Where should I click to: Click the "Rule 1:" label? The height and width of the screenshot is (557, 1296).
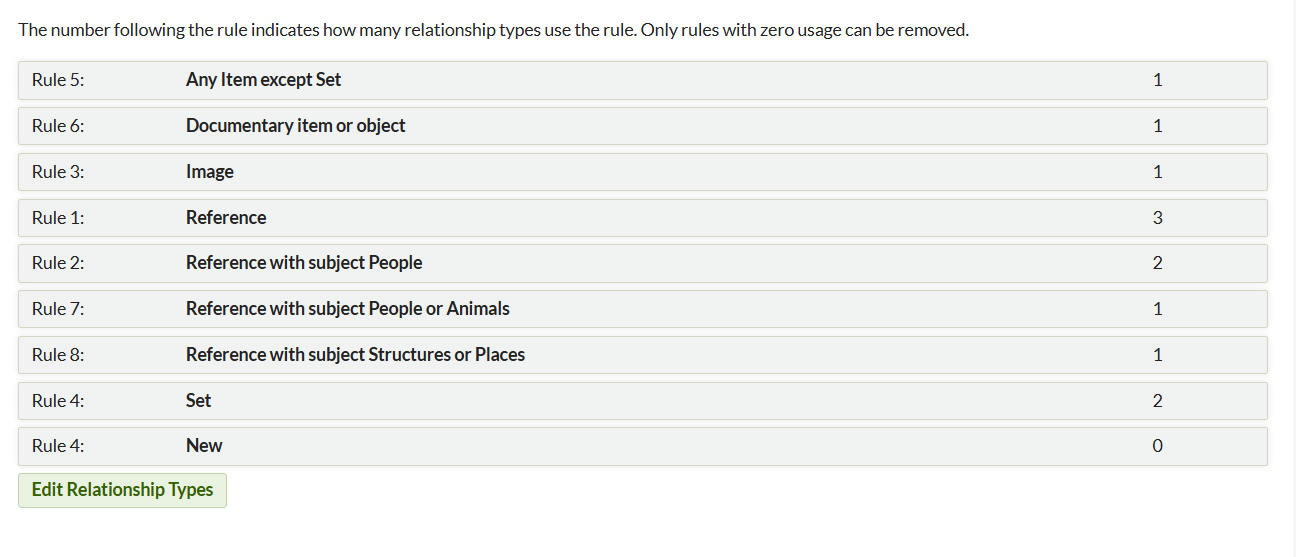[58, 218]
